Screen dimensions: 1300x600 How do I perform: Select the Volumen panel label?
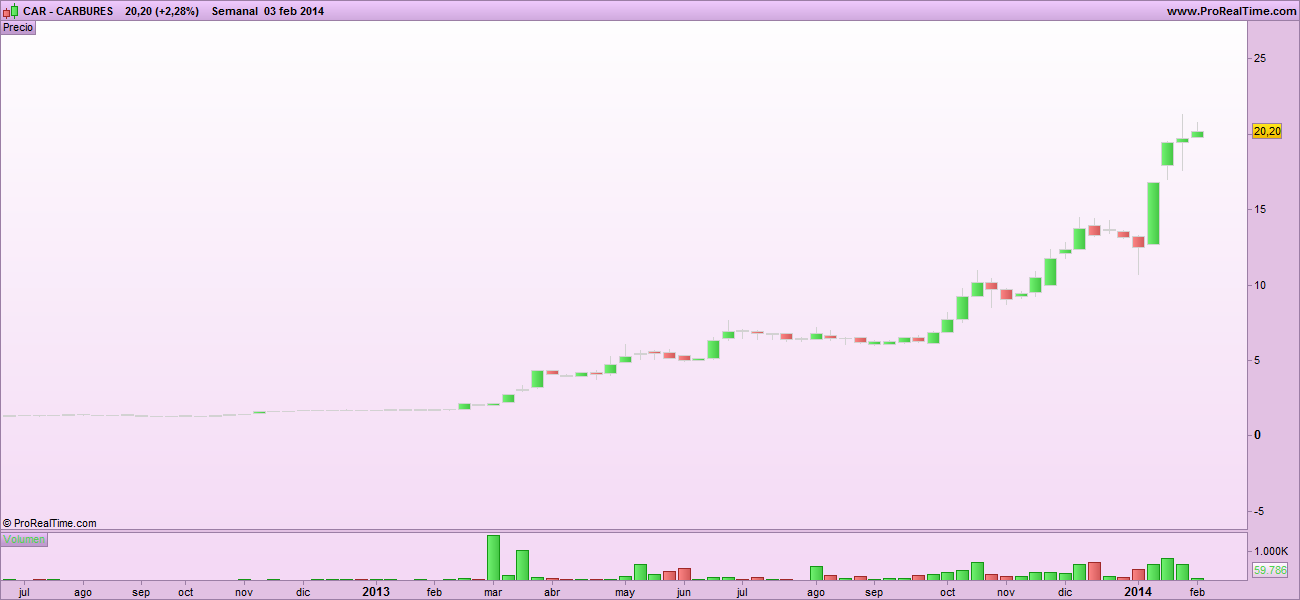pyautogui.click(x=24, y=540)
